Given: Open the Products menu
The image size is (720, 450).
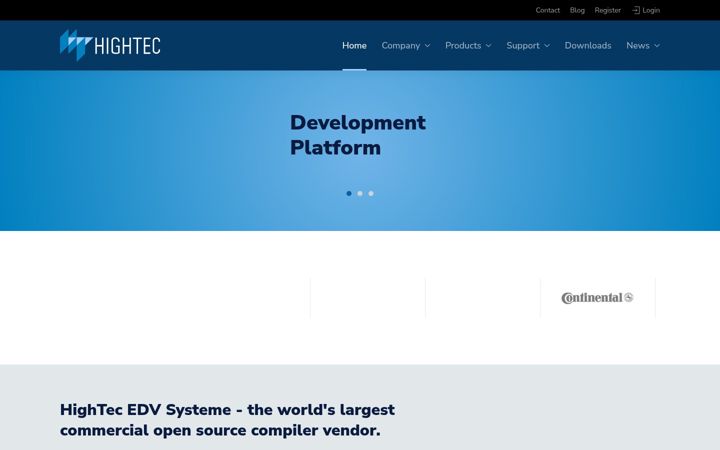Looking at the screenshot, I should [463, 45].
